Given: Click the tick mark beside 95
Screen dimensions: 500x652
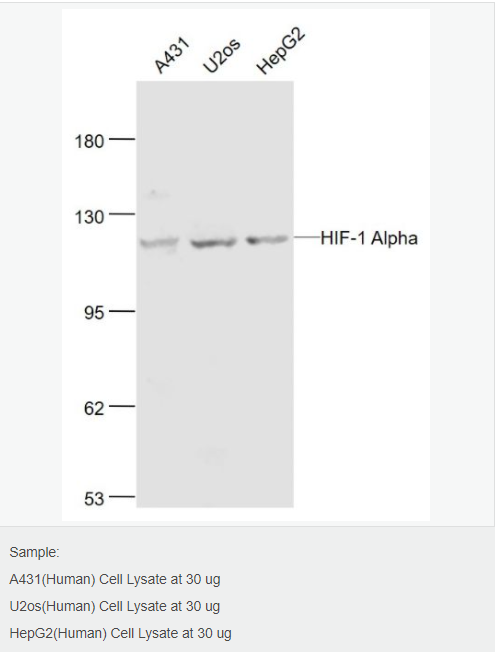Looking at the screenshot, I should pyautogui.click(x=122, y=311).
